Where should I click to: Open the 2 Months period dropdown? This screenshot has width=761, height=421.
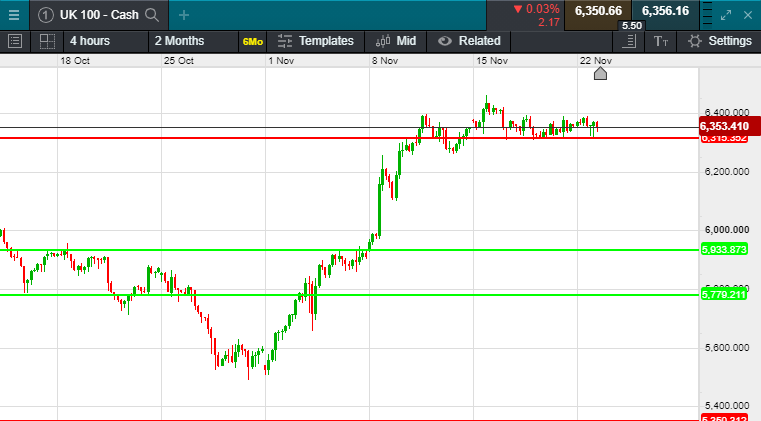click(x=193, y=41)
